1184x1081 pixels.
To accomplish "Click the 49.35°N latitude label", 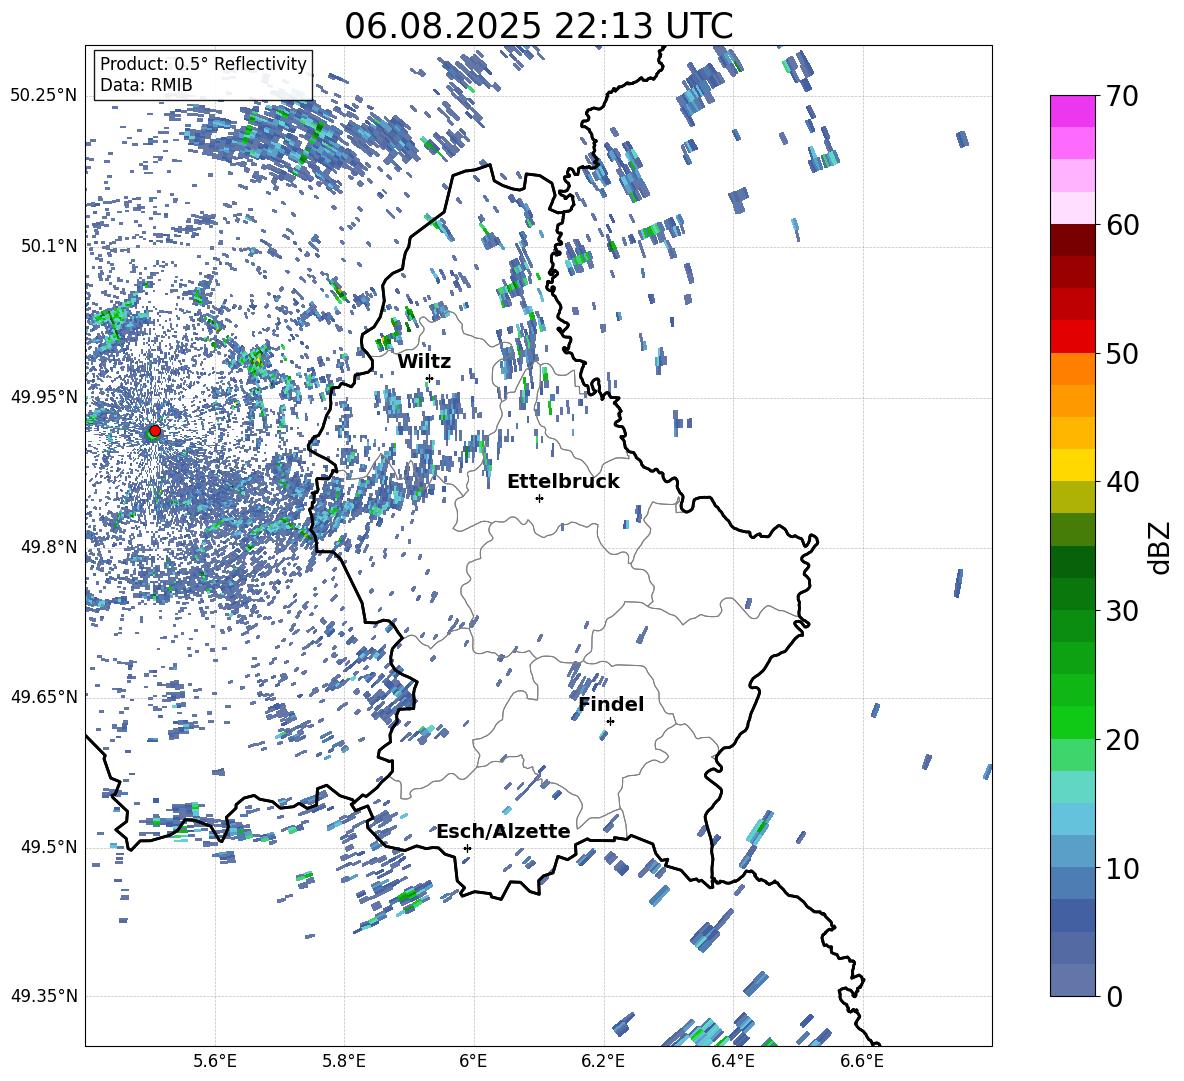I will [x=44, y=996].
